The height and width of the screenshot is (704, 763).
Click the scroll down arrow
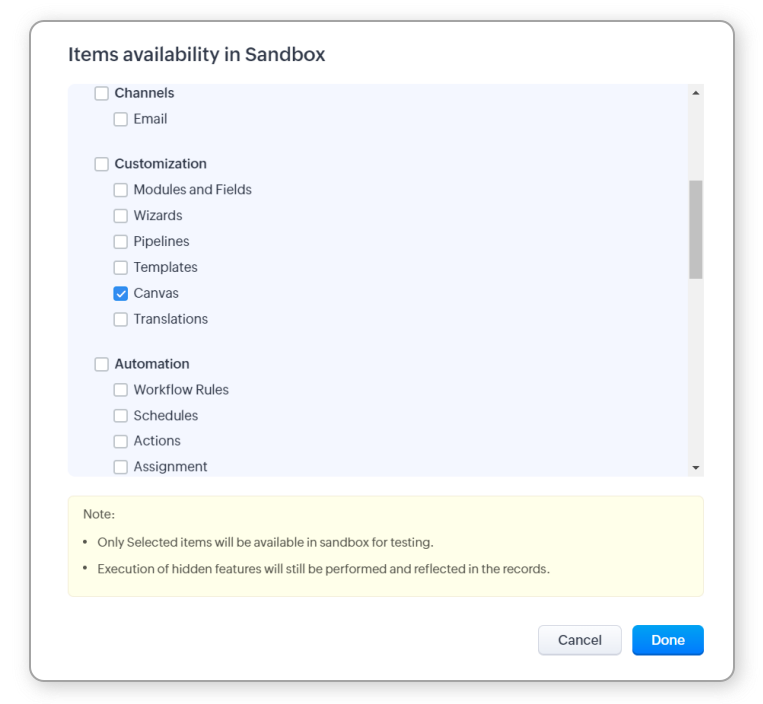click(696, 467)
